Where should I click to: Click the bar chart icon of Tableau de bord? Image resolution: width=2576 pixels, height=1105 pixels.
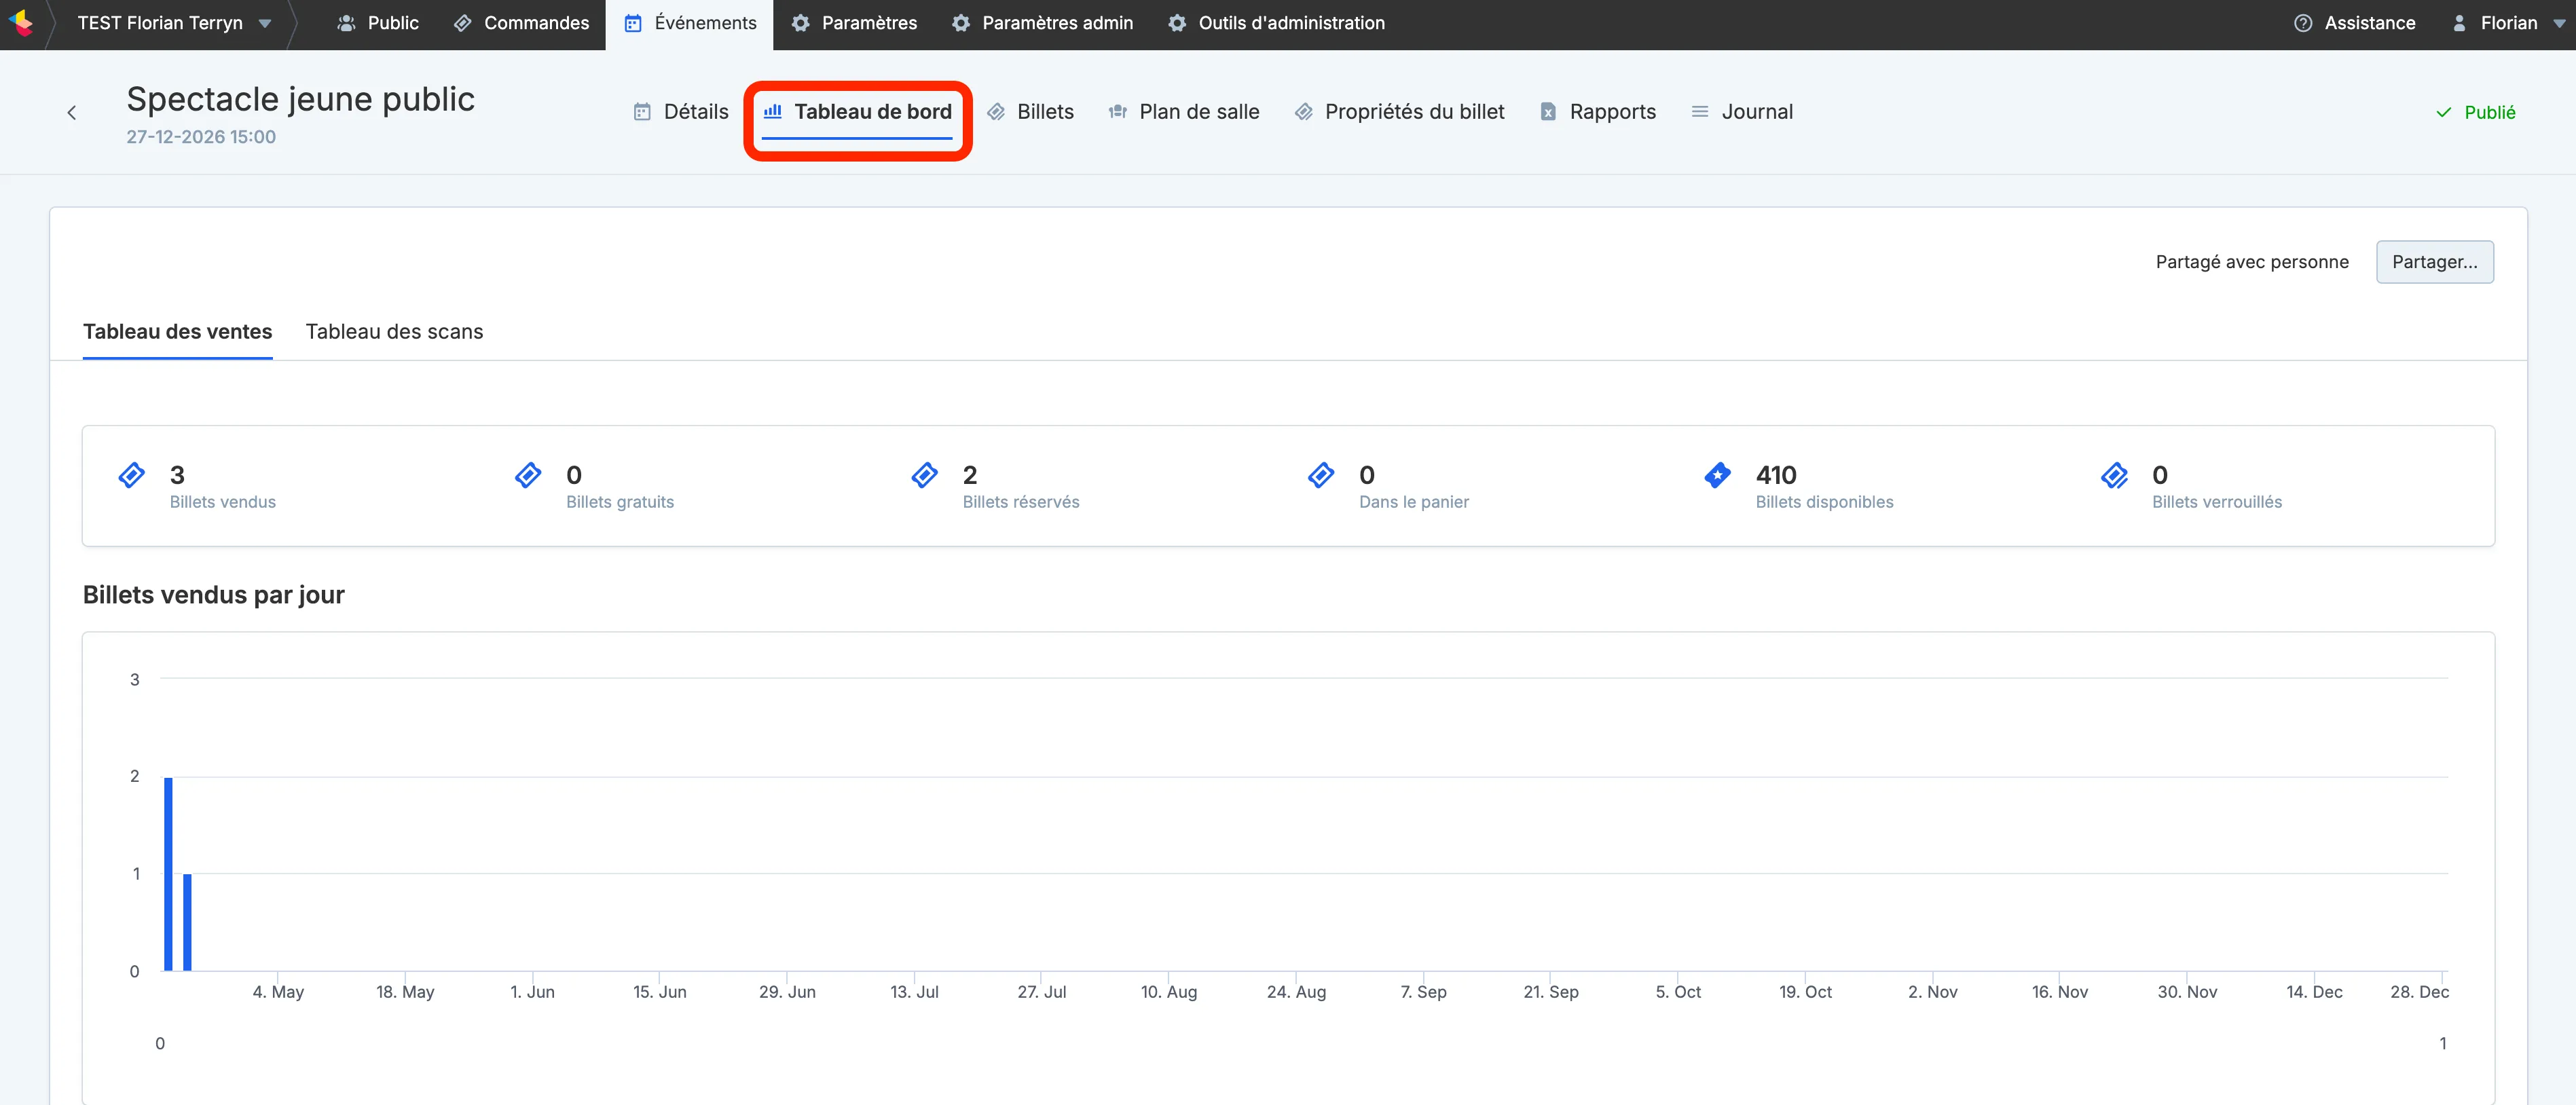pyautogui.click(x=772, y=111)
